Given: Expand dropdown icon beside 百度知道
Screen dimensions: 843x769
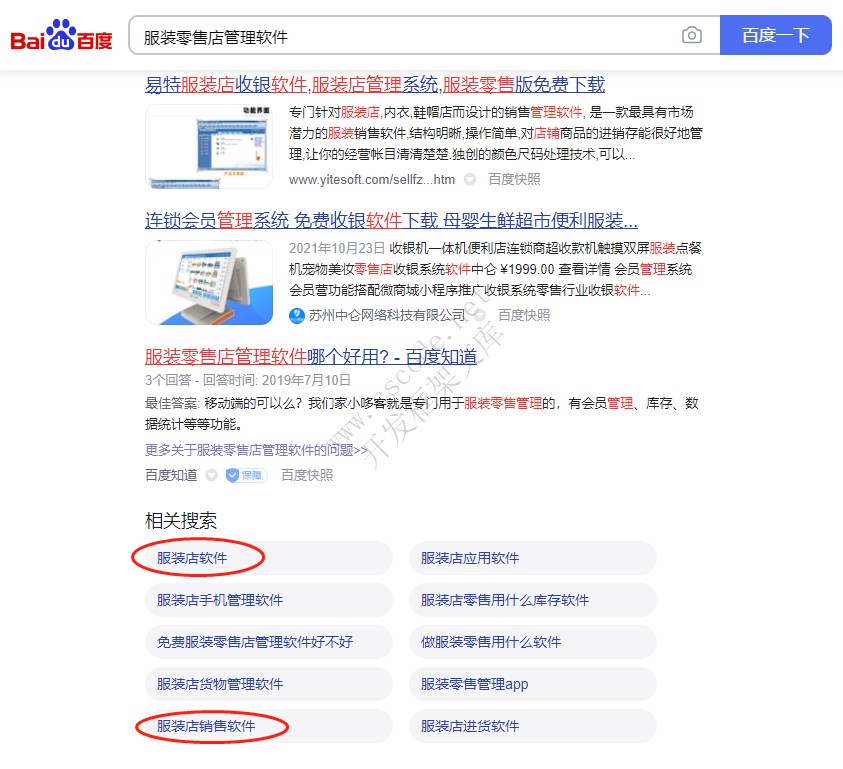Looking at the screenshot, I should [212, 475].
